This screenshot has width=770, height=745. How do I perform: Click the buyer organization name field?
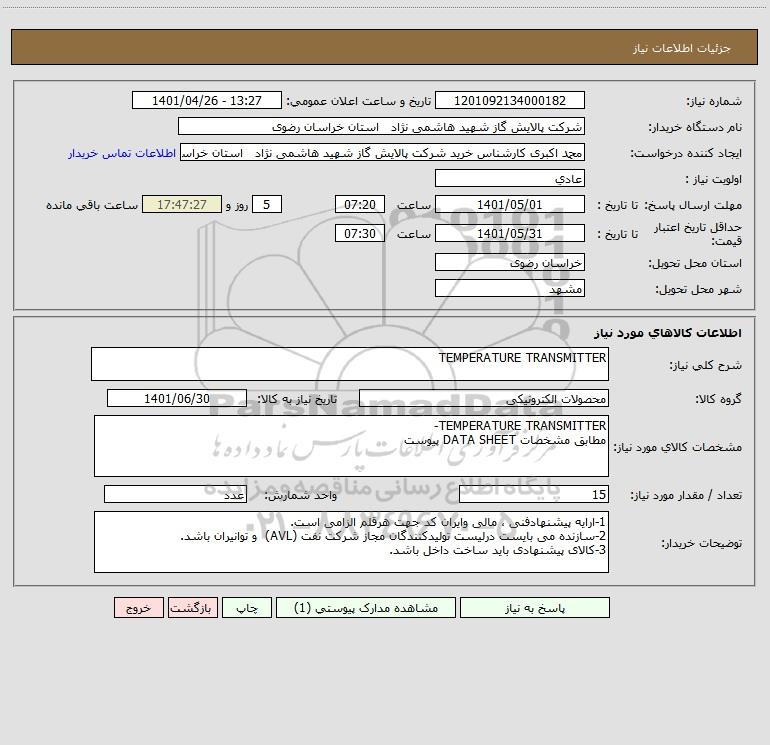pos(381,126)
